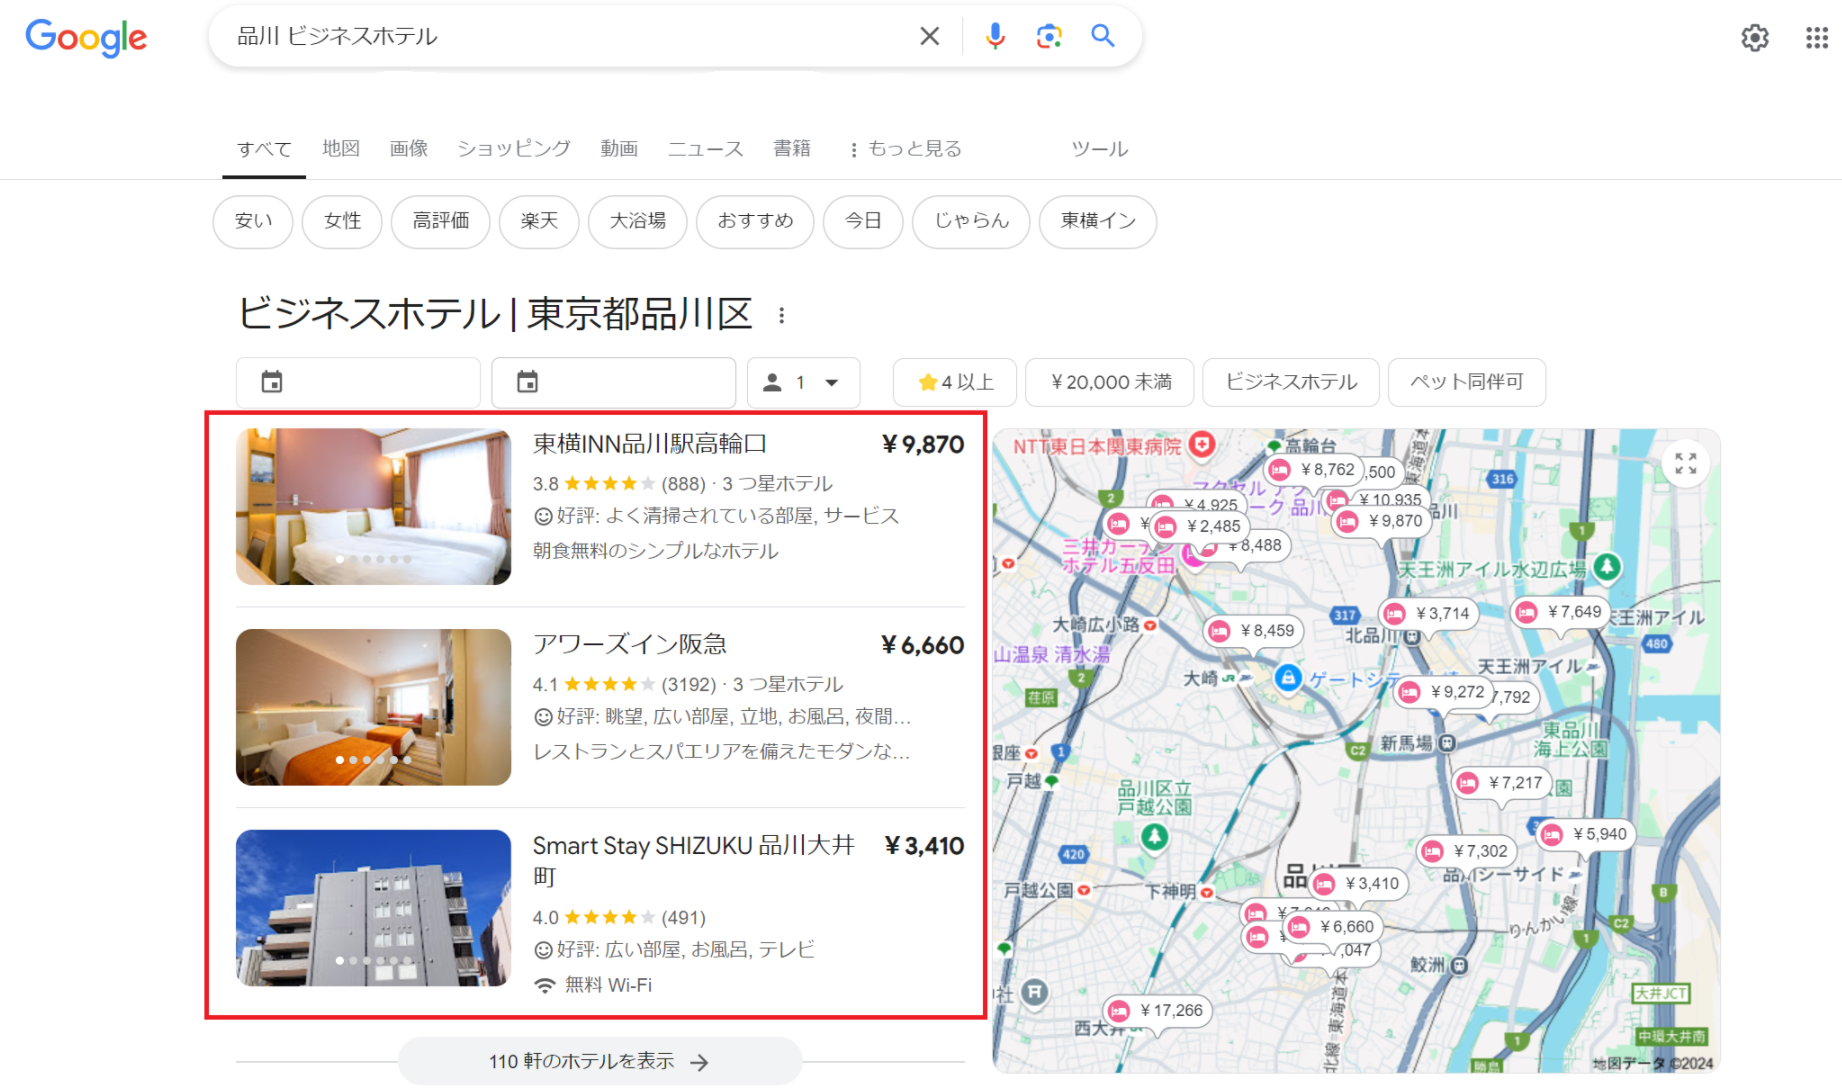Viewport: 1842px width, 1089px height.
Task: Click the Smart Stay SHIZUKU building photo
Action: (x=373, y=908)
